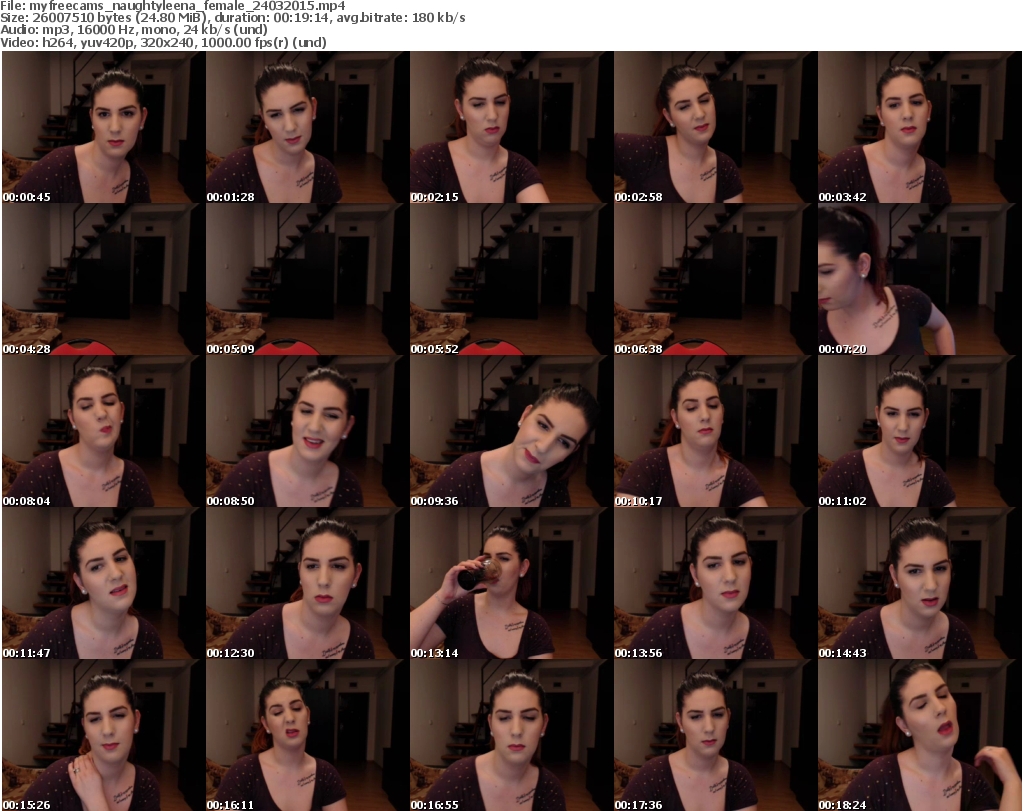The image size is (1024, 811).
Task: Click the File name header line
Action: [x=173, y=6]
